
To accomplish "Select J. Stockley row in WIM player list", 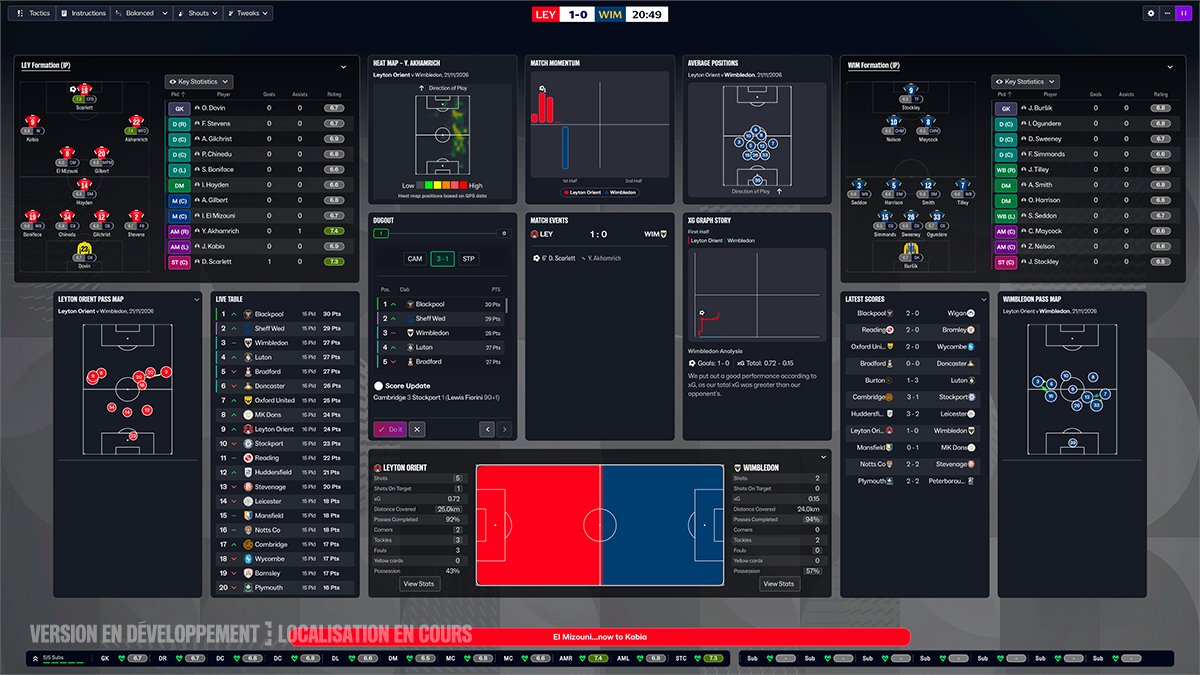I will [1084, 262].
